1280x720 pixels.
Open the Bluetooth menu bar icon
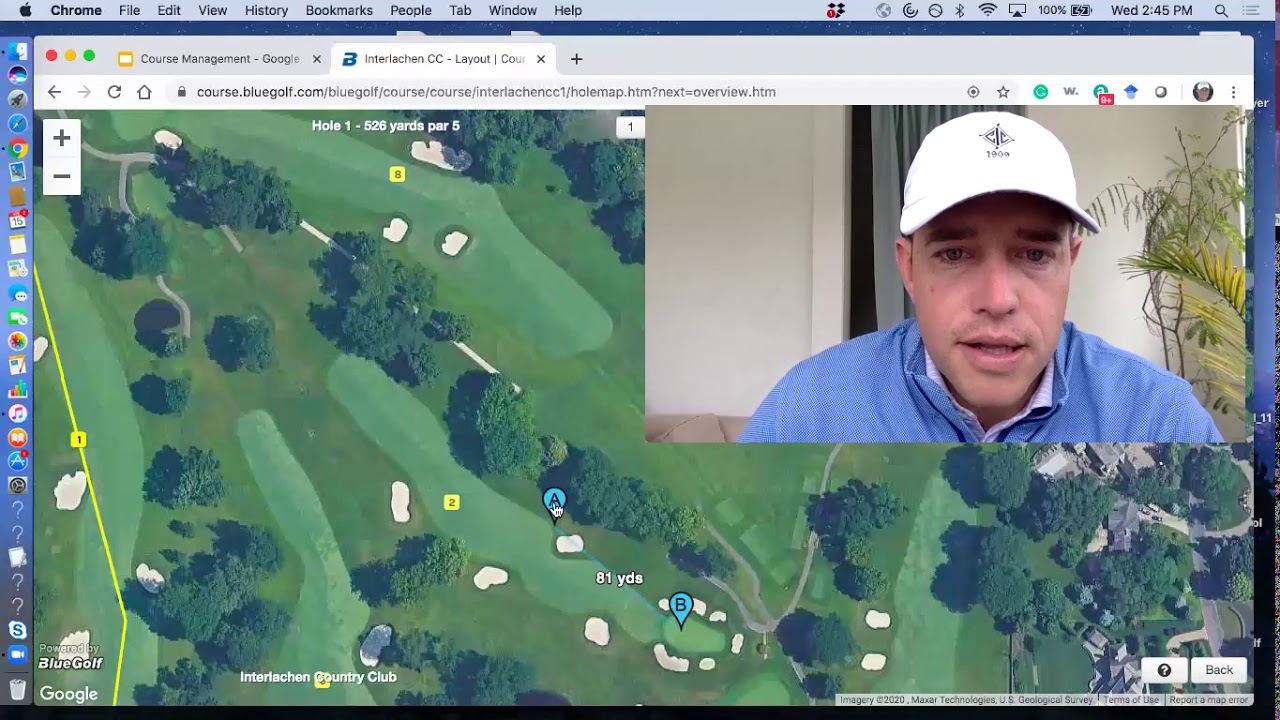(960, 10)
